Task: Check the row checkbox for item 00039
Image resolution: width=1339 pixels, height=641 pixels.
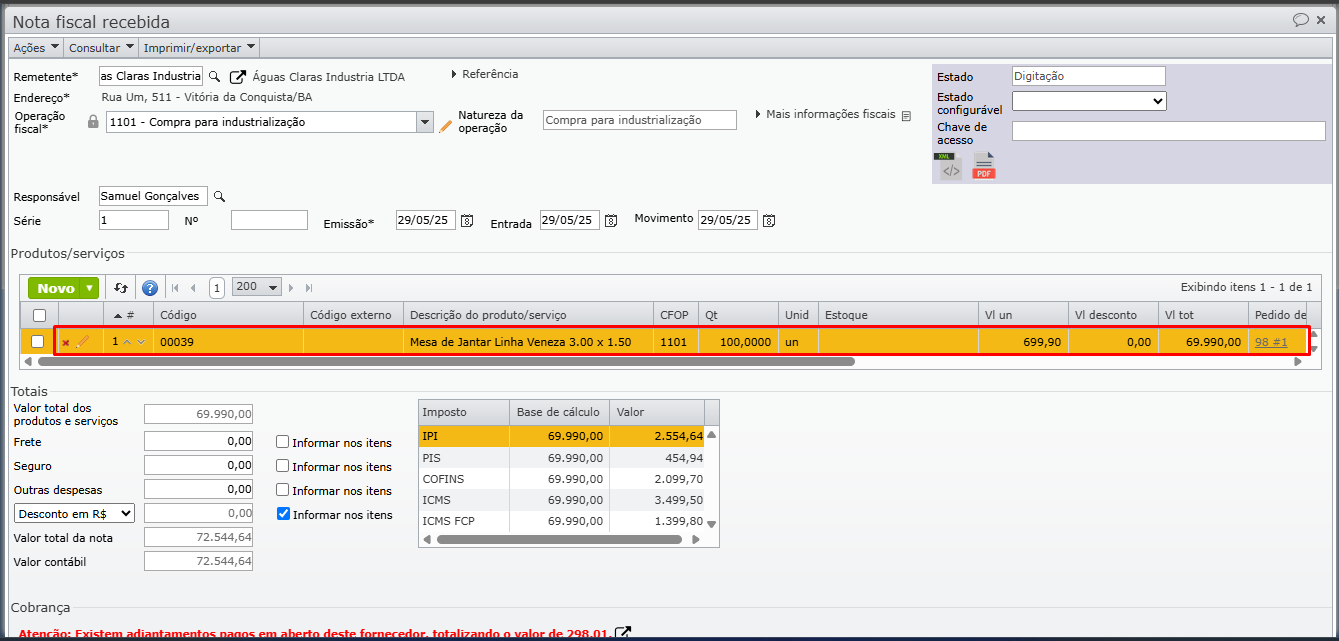Action: 38,342
